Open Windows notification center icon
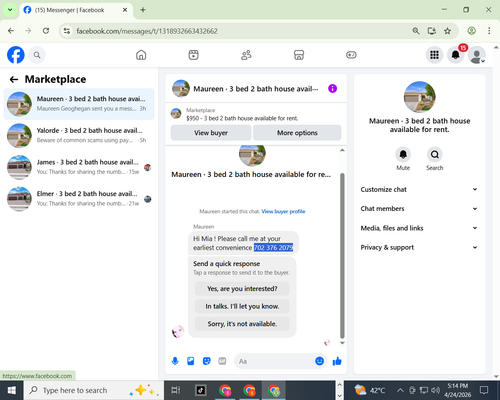Viewport: 500px width, 400px height. point(484,390)
